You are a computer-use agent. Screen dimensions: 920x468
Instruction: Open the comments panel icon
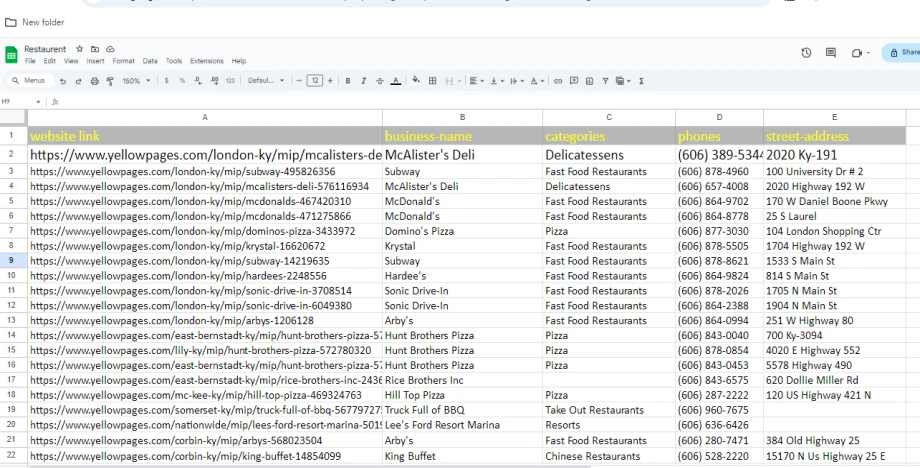(830, 52)
